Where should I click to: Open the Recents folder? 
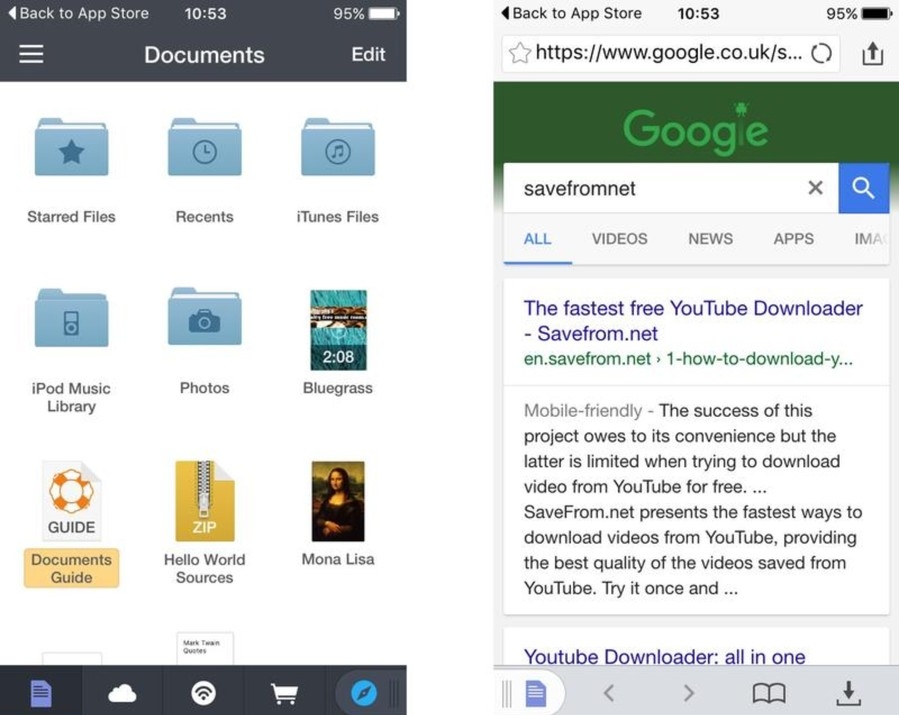(x=205, y=147)
